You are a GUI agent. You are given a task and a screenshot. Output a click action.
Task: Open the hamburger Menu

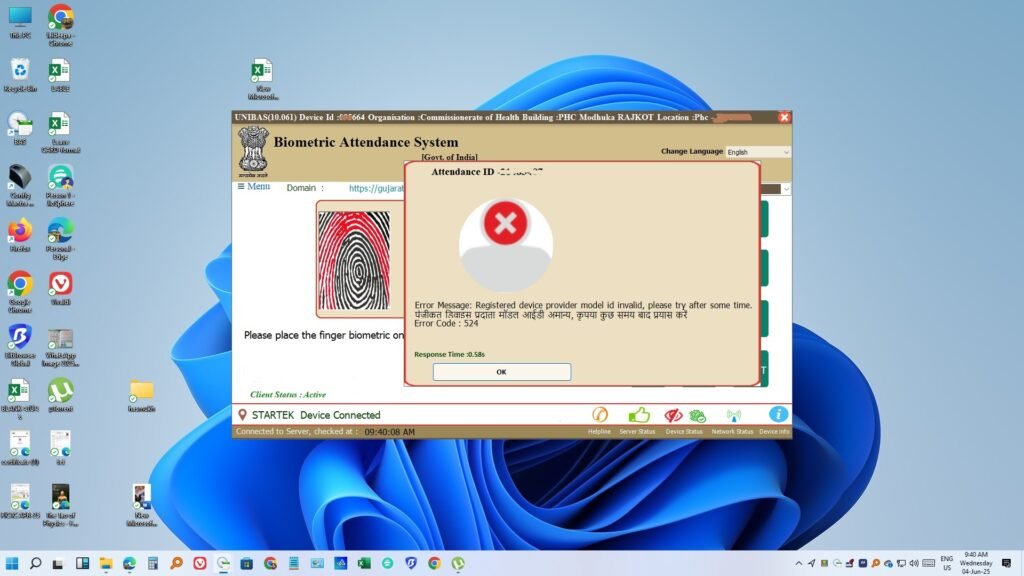[x=253, y=186]
